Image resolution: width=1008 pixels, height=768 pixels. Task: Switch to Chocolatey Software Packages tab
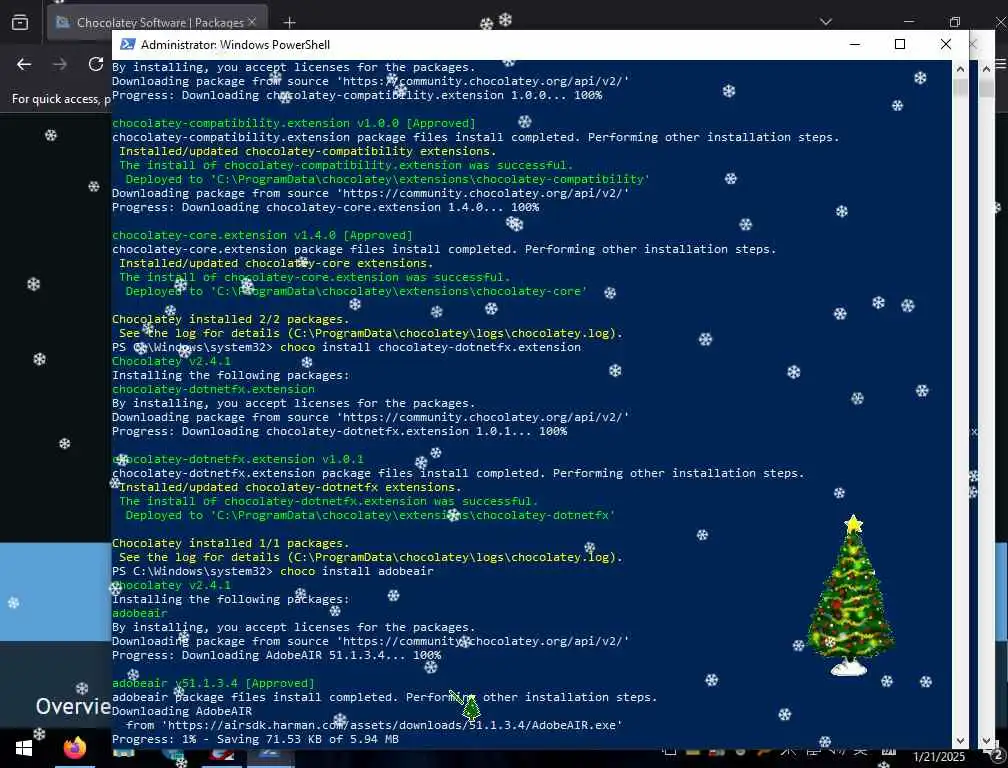[158, 22]
